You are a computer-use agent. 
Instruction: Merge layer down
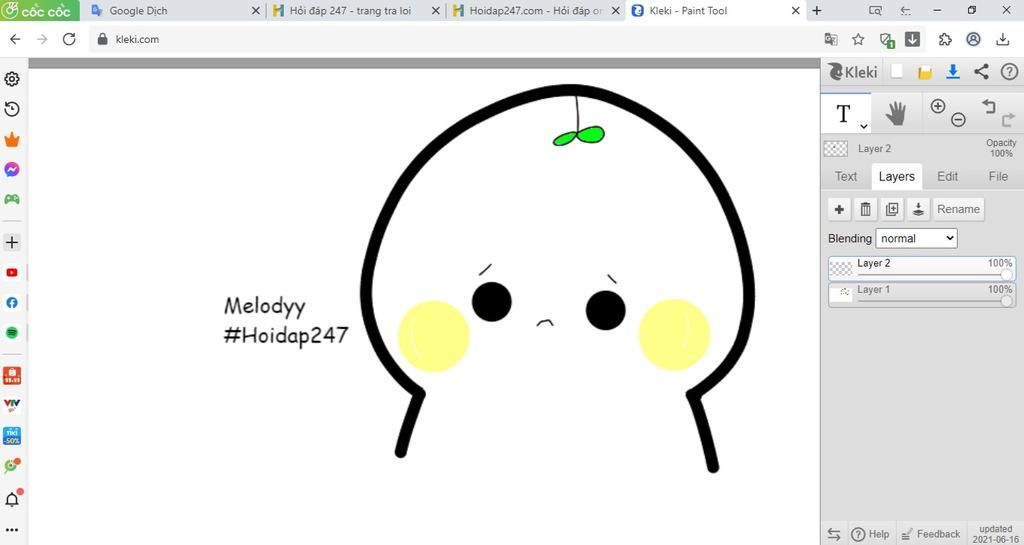pyautogui.click(x=918, y=210)
